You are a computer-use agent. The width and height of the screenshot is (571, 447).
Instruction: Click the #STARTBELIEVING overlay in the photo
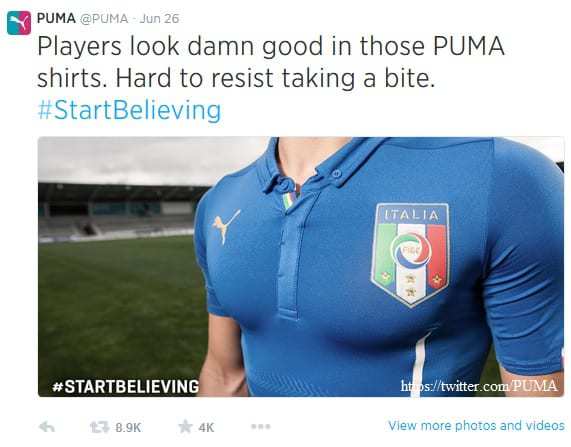pos(126,386)
